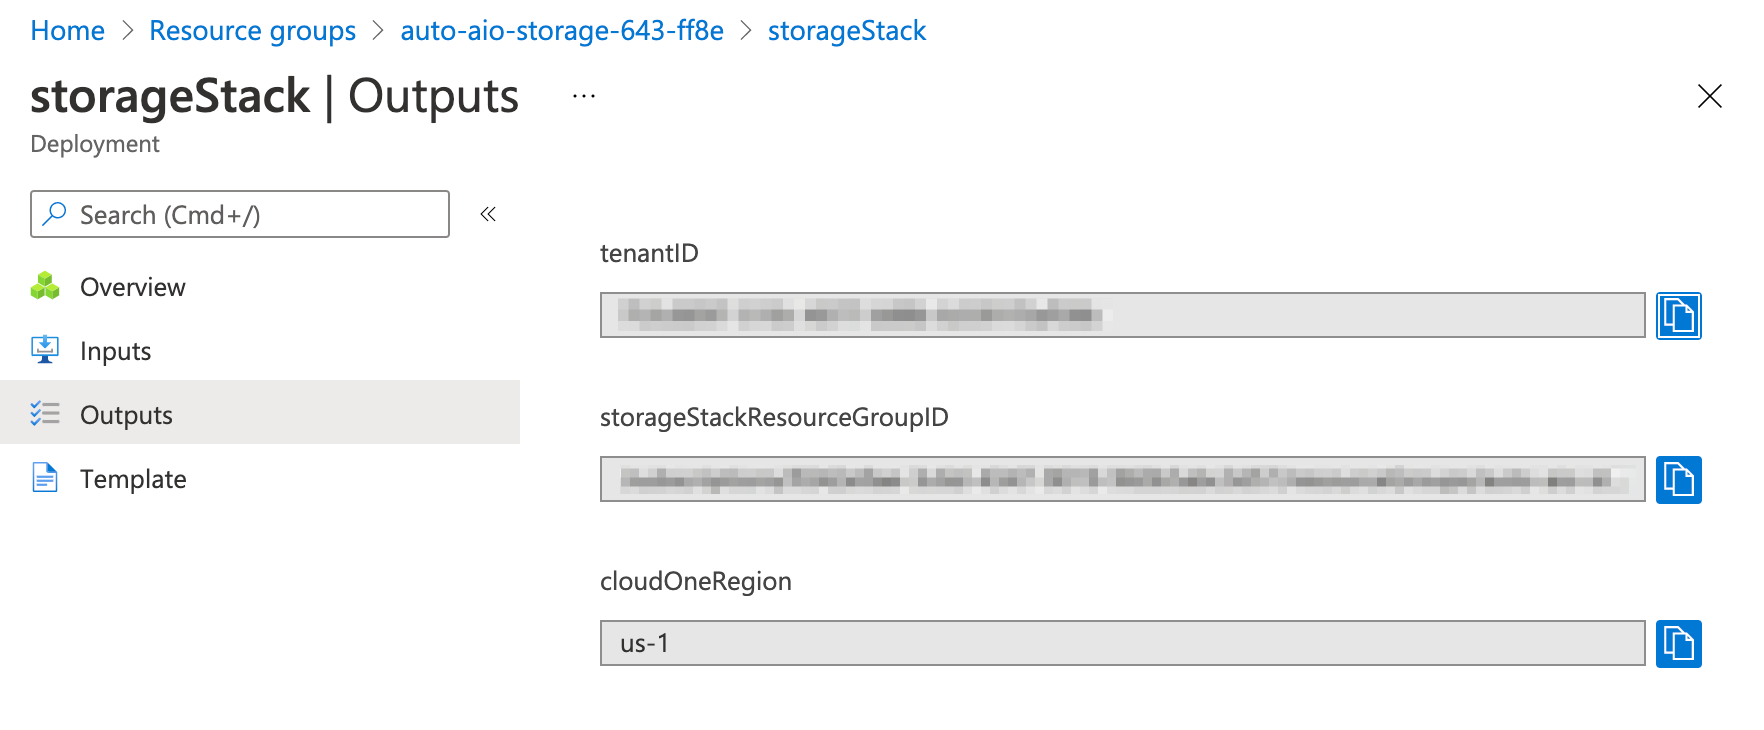
Task: Click the Inputs monitor icon
Action: click(45, 350)
